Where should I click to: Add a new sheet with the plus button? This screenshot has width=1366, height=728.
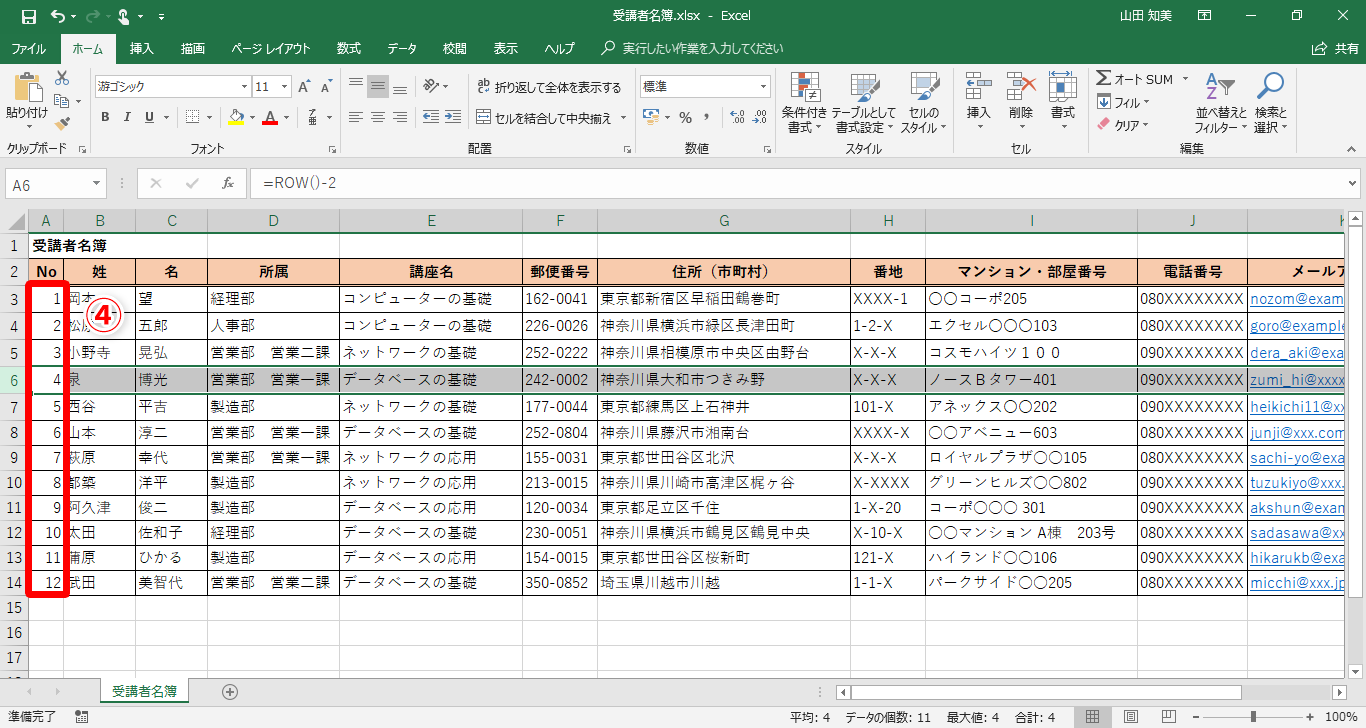(230, 691)
